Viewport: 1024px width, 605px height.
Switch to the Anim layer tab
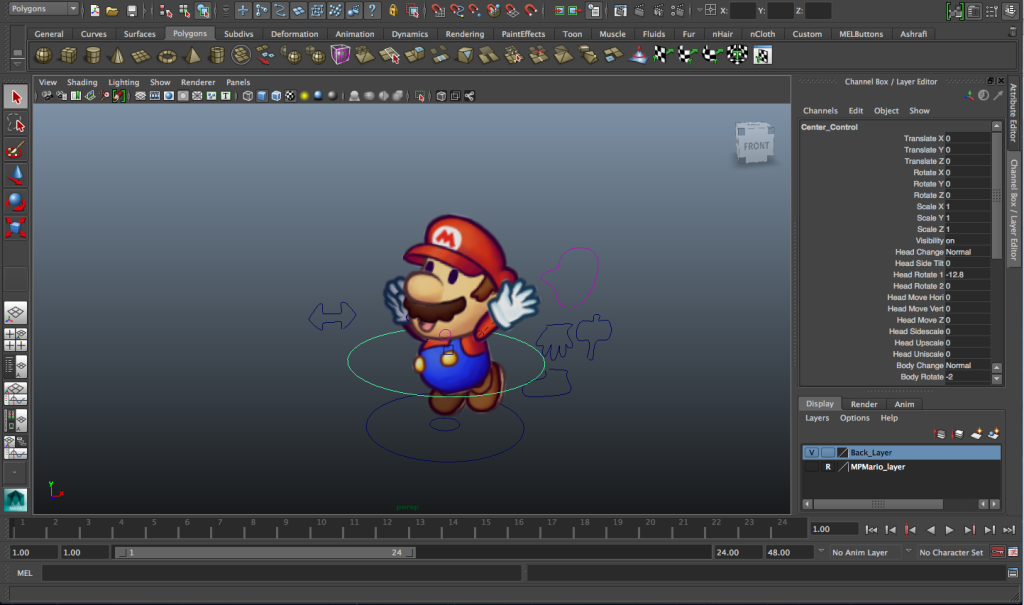pos(904,404)
